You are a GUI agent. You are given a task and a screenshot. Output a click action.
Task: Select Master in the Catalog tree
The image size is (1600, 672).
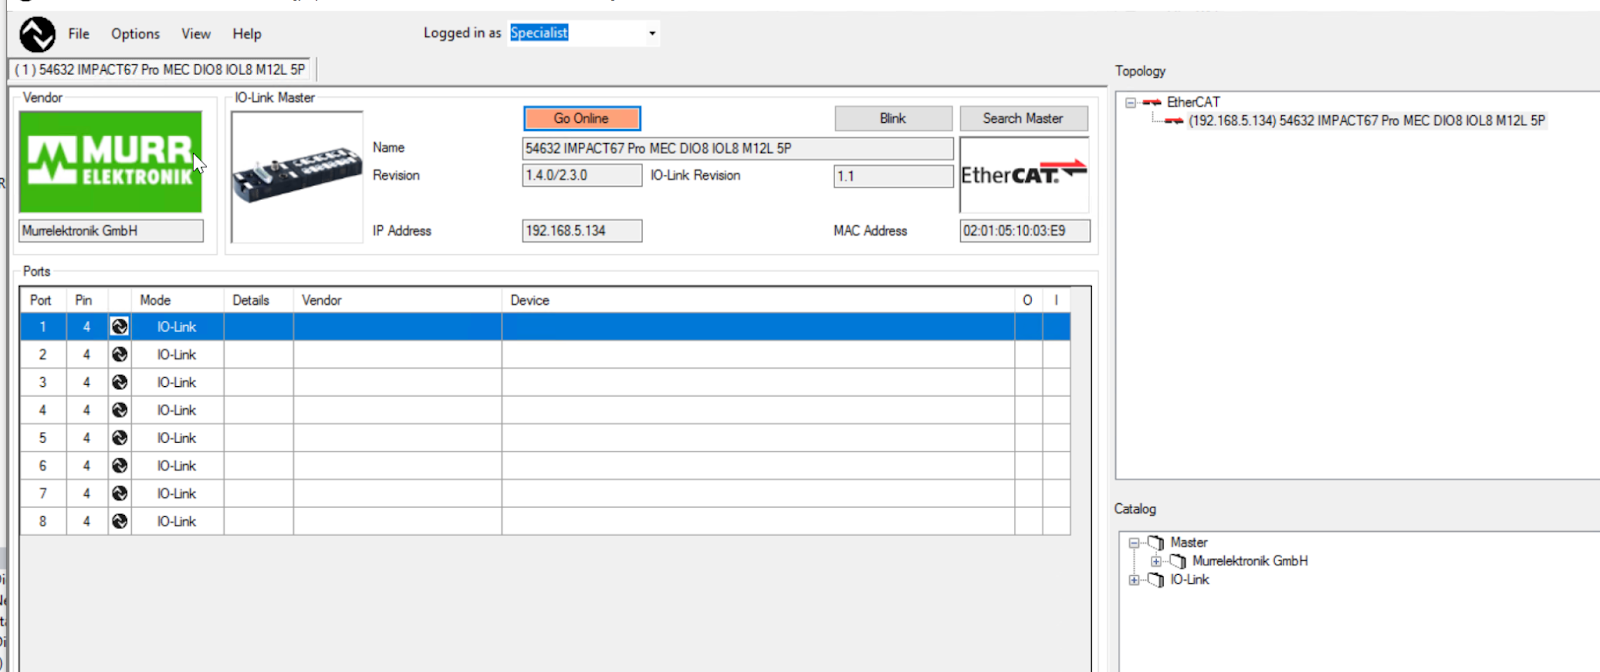(x=1189, y=543)
